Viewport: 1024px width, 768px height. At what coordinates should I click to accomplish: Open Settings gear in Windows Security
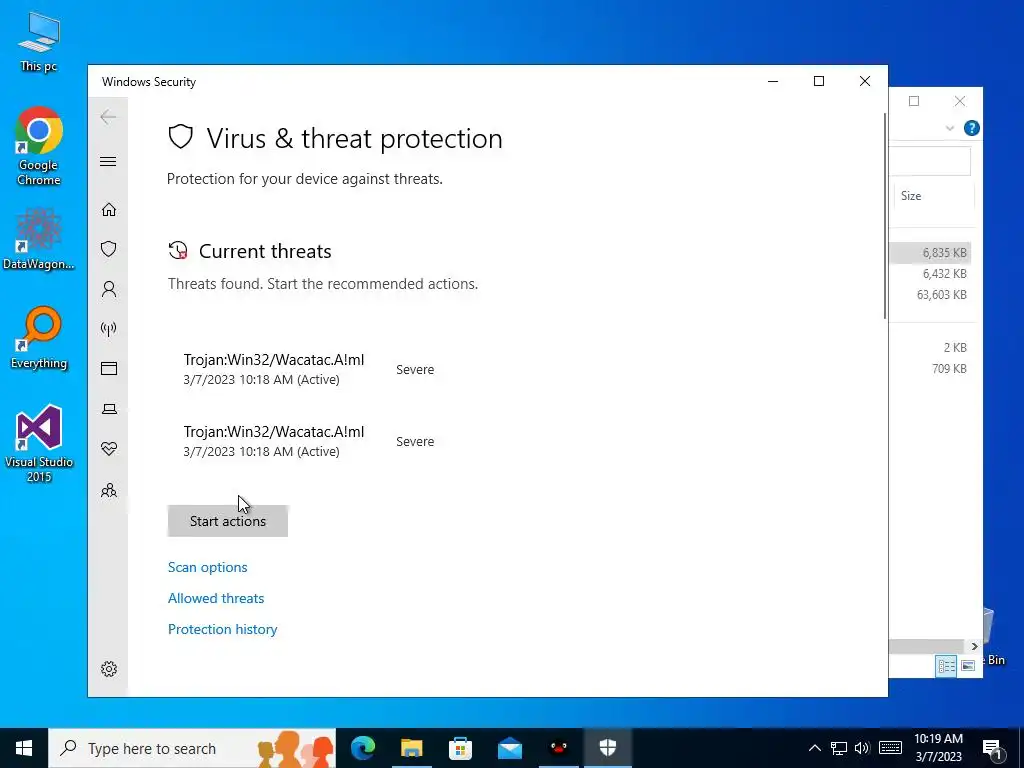(108, 669)
